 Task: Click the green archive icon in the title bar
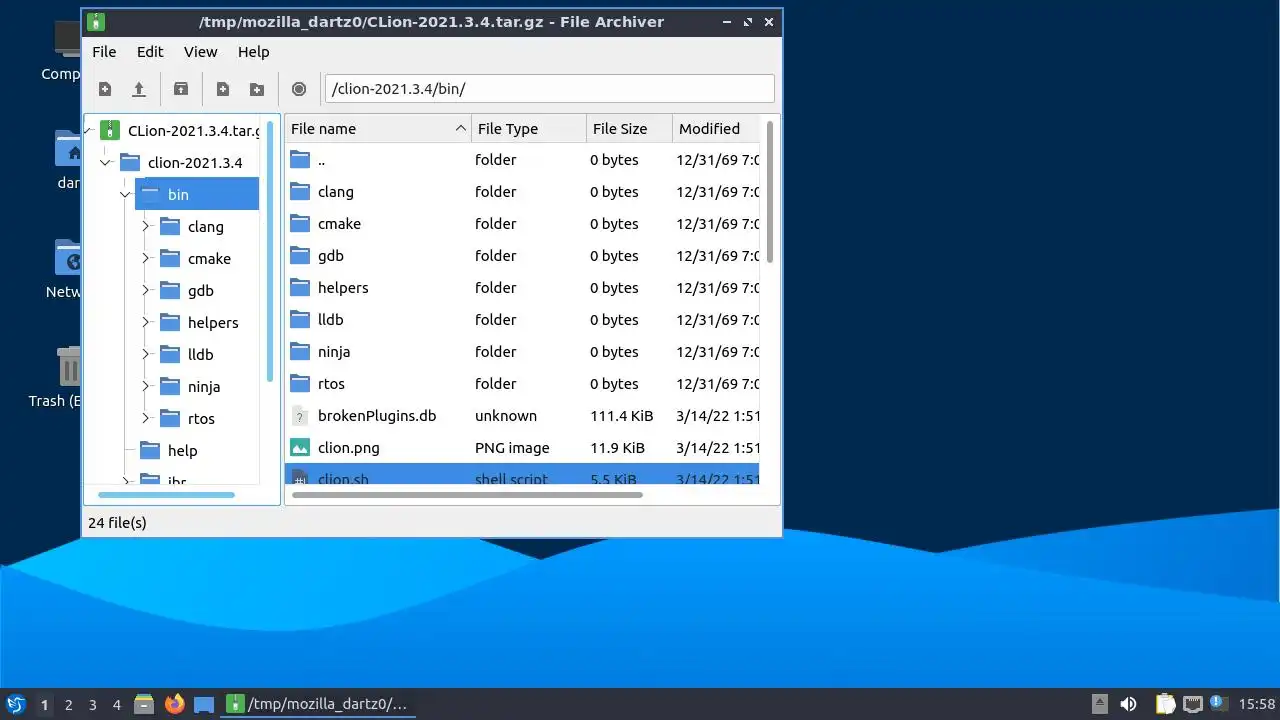96,21
